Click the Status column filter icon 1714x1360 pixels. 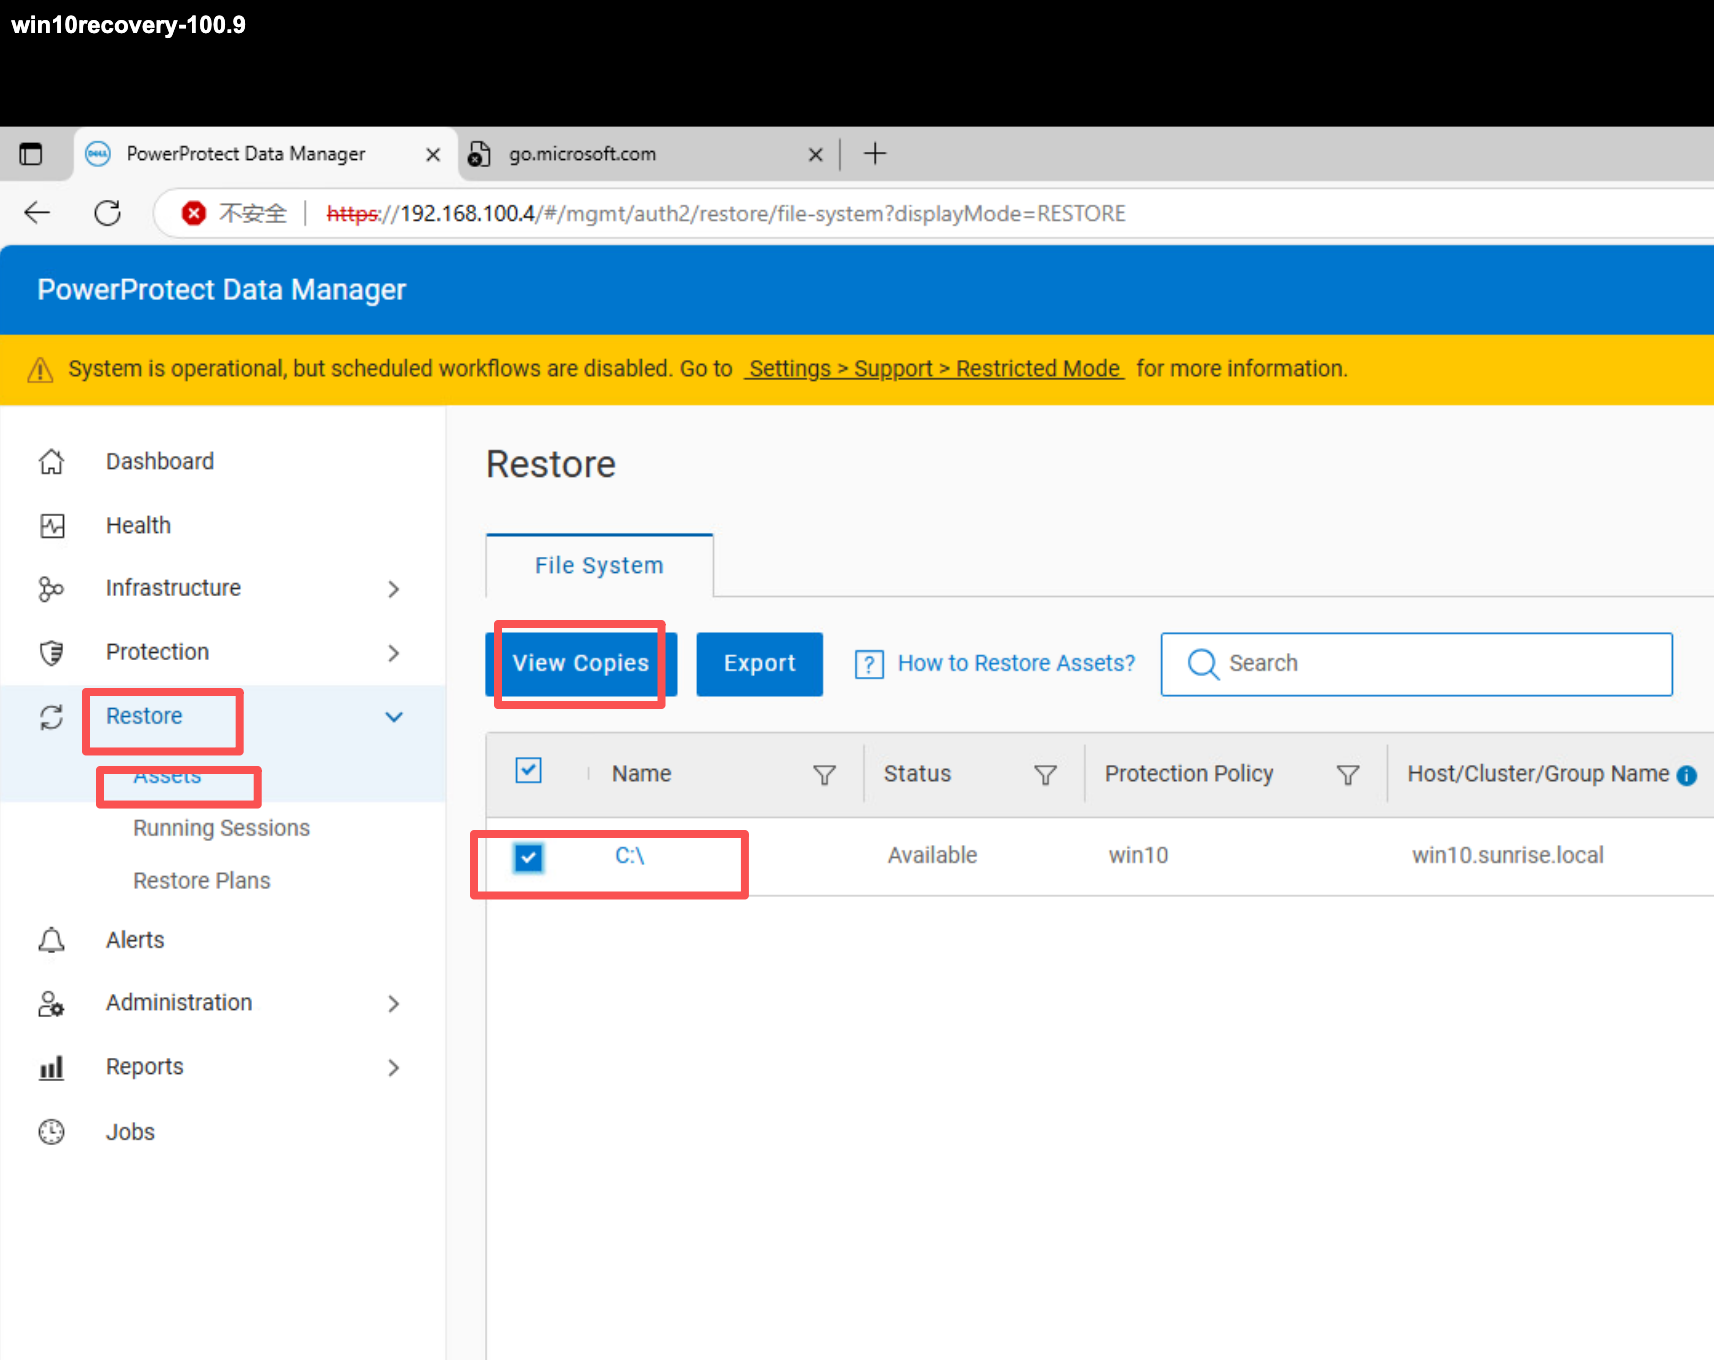click(x=1045, y=775)
